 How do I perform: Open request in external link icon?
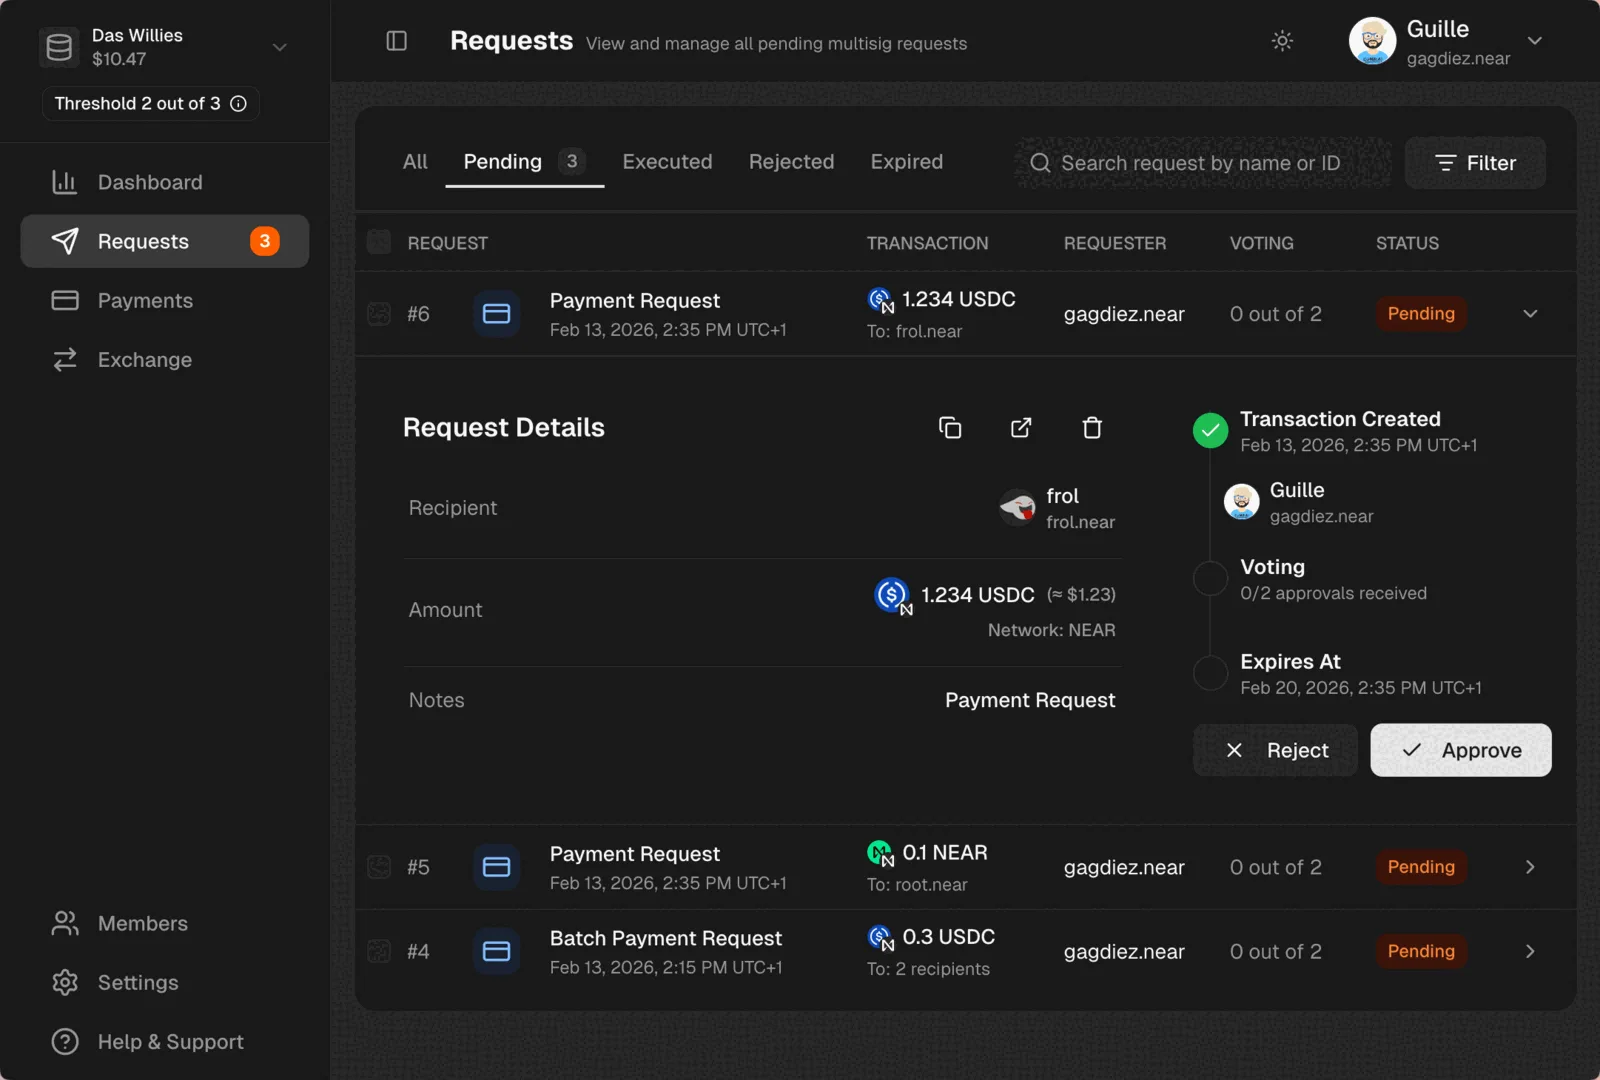[x=1021, y=428]
